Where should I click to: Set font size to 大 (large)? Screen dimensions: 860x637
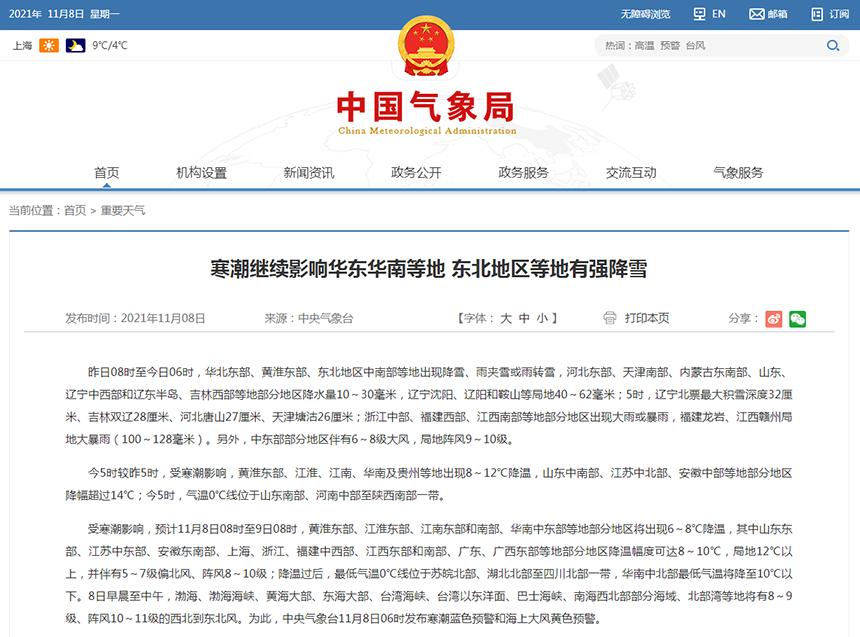click(506, 318)
